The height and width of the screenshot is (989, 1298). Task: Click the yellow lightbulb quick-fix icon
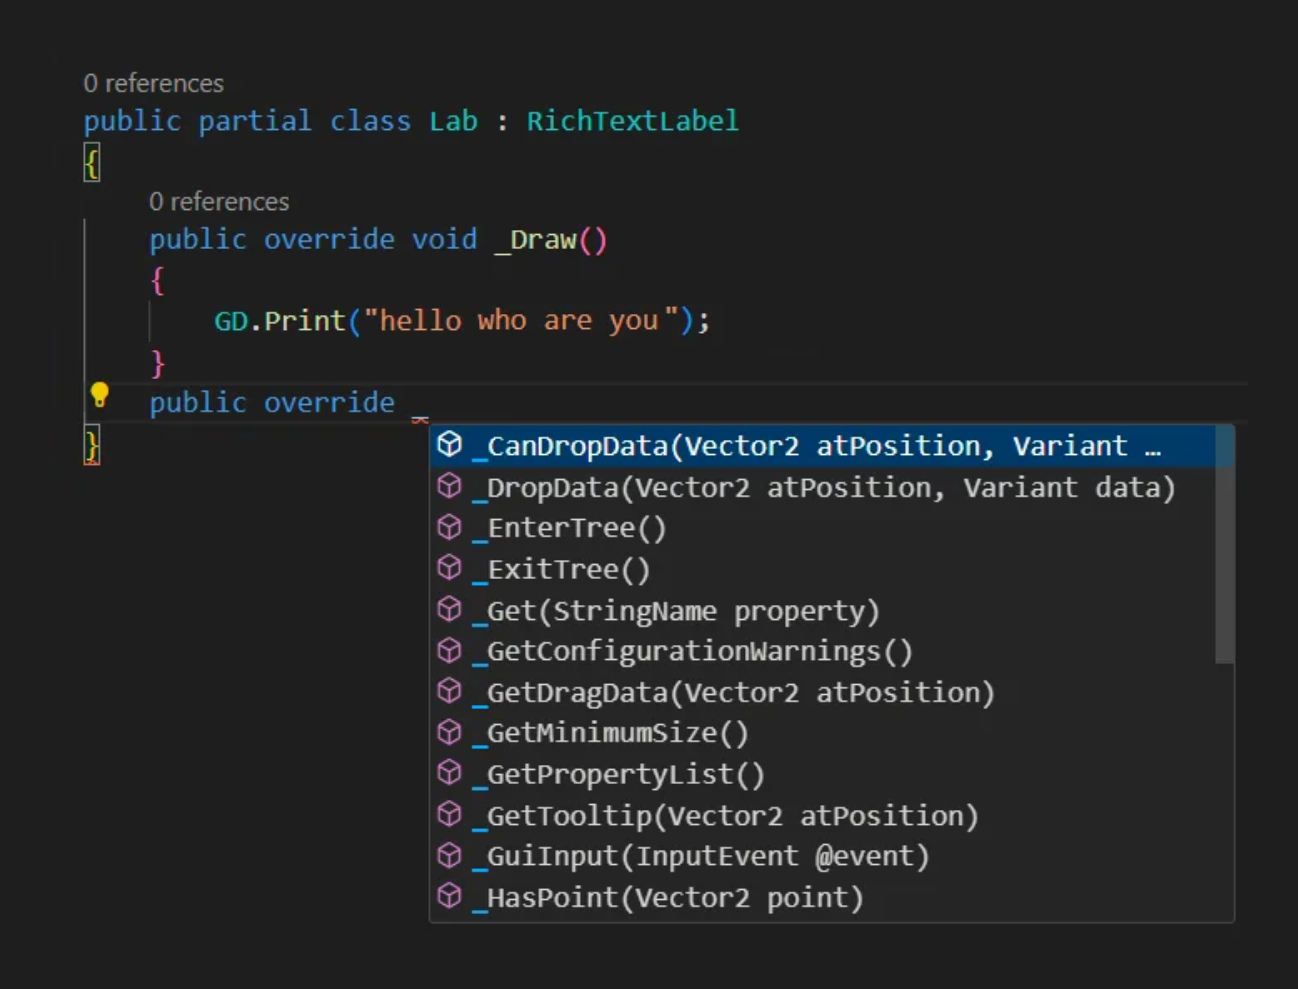tap(99, 395)
